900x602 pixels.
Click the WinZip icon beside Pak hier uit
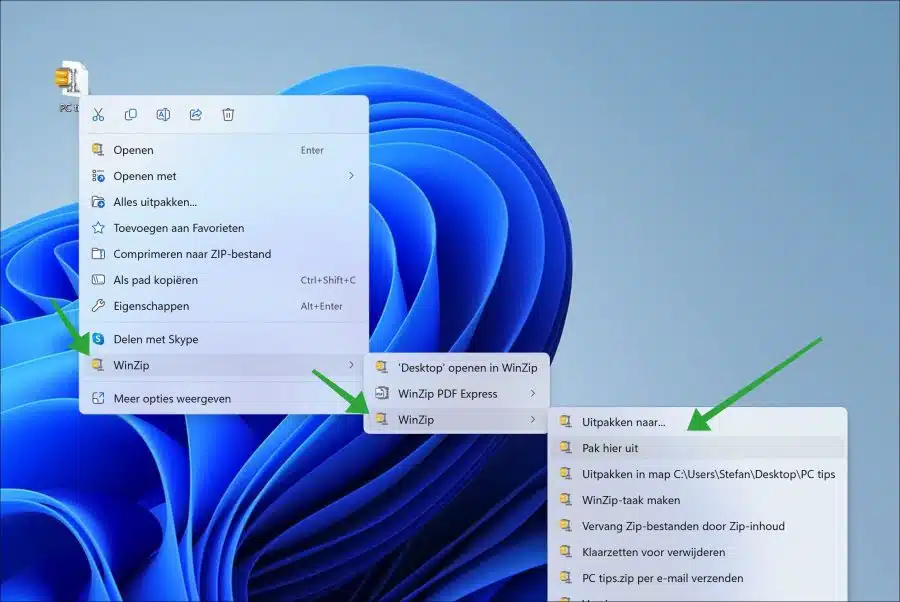click(x=566, y=447)
